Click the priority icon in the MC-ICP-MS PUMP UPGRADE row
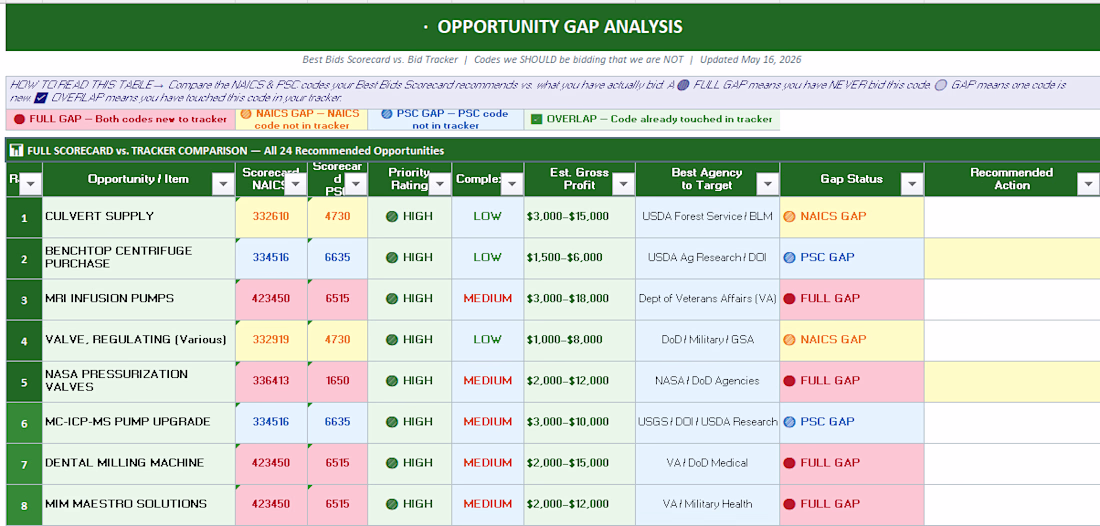 [392, 422]
